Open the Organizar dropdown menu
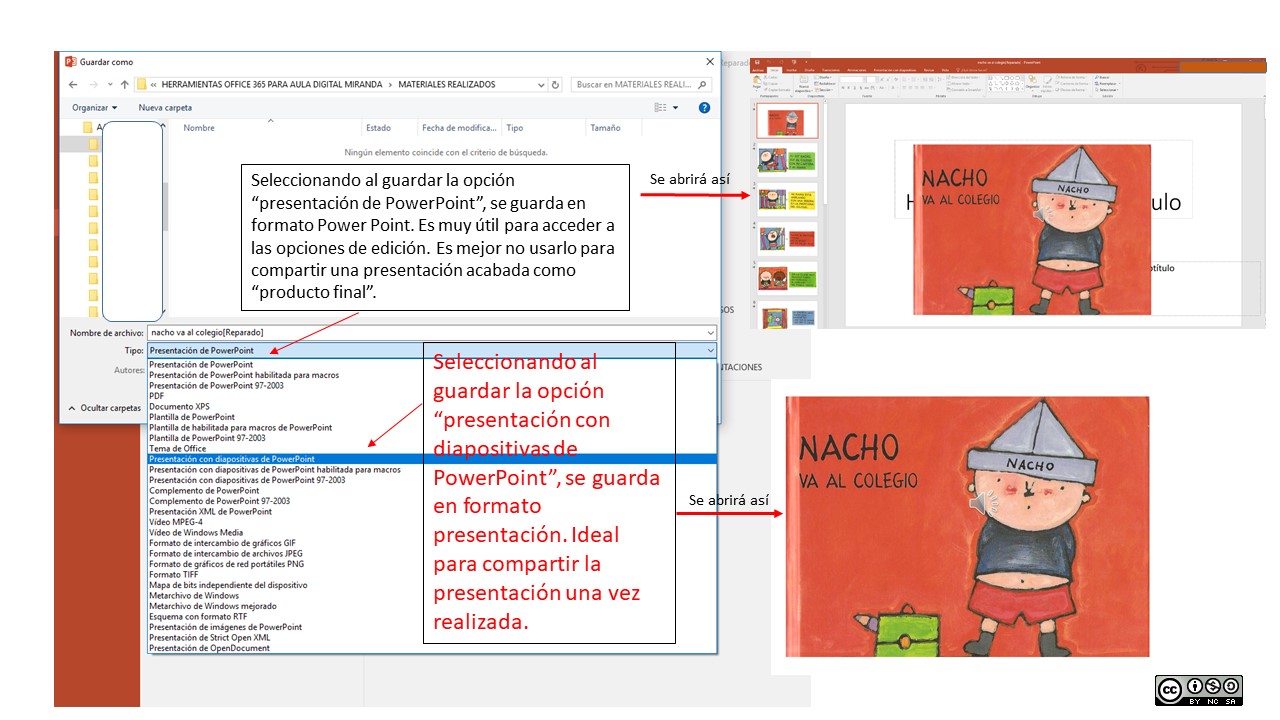1280x720 pixels. 94,108
